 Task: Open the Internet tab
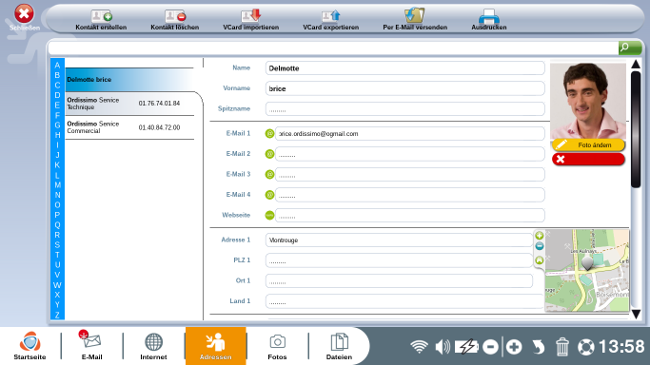(x=153, y=346)
